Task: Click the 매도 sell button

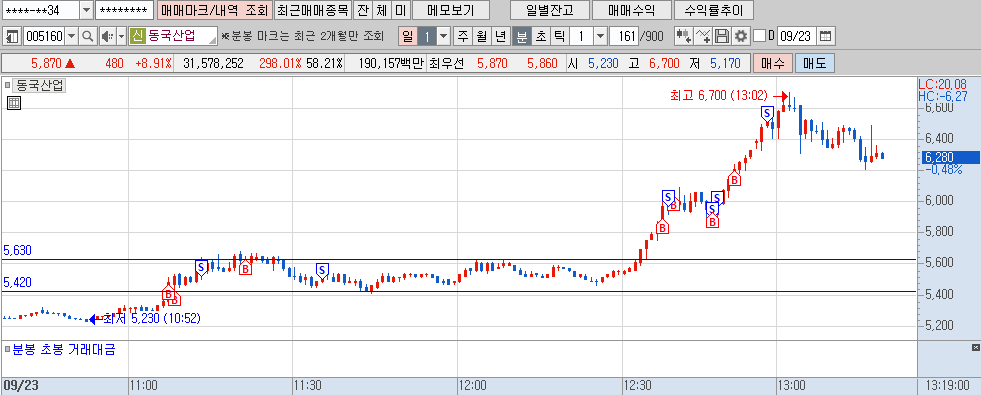Action: pos(815,63)
